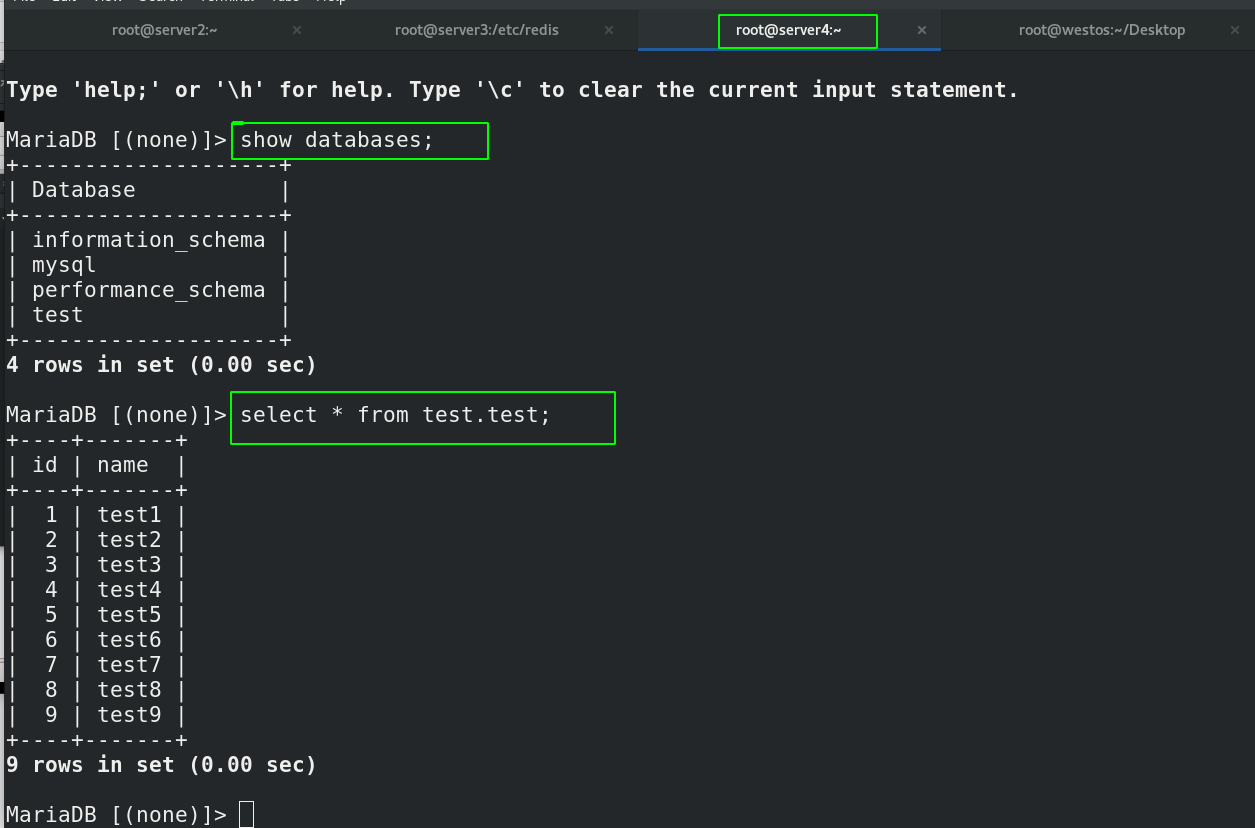Close the root@server3:/etc/redis tab
Image resolution: width=1255 pixels, height=828 pixels.
pyautogui.click(x=608, y=30)
